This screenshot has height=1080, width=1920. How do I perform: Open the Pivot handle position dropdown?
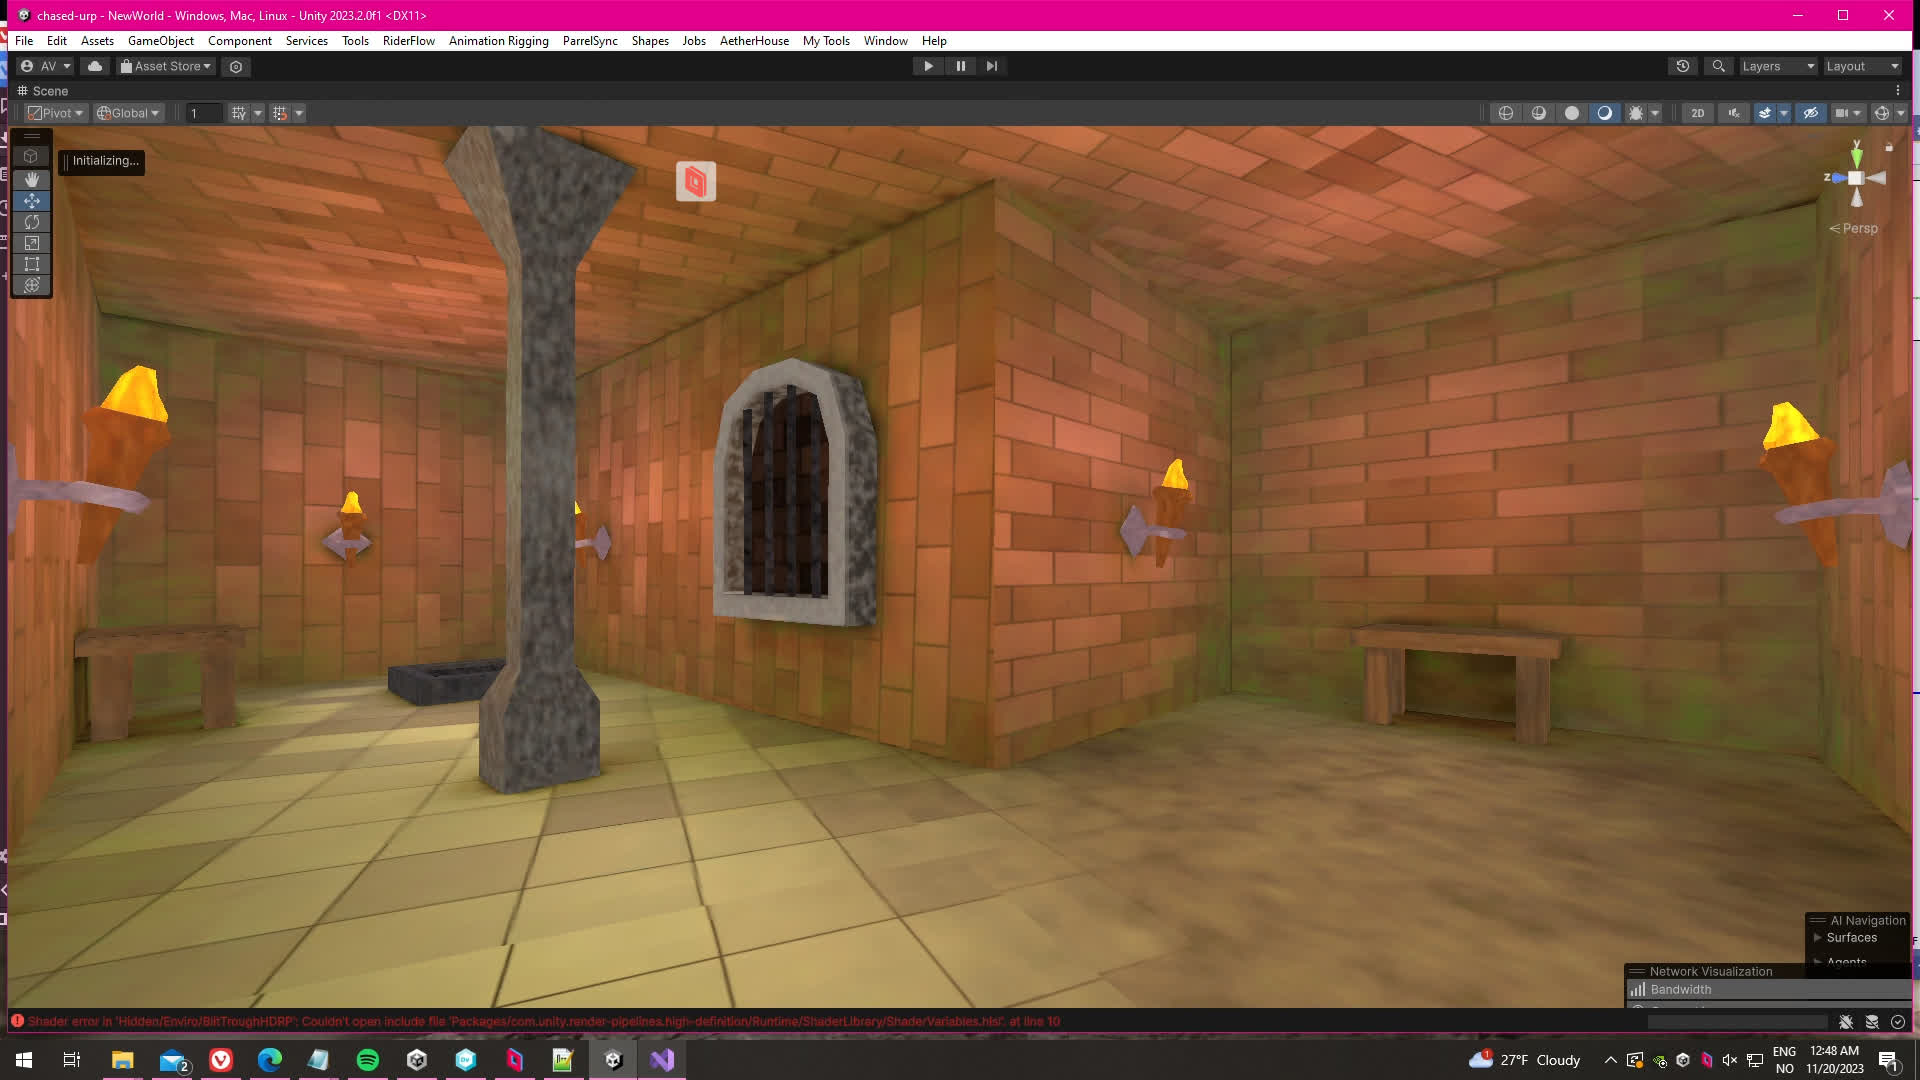click(x=56, y=113)
